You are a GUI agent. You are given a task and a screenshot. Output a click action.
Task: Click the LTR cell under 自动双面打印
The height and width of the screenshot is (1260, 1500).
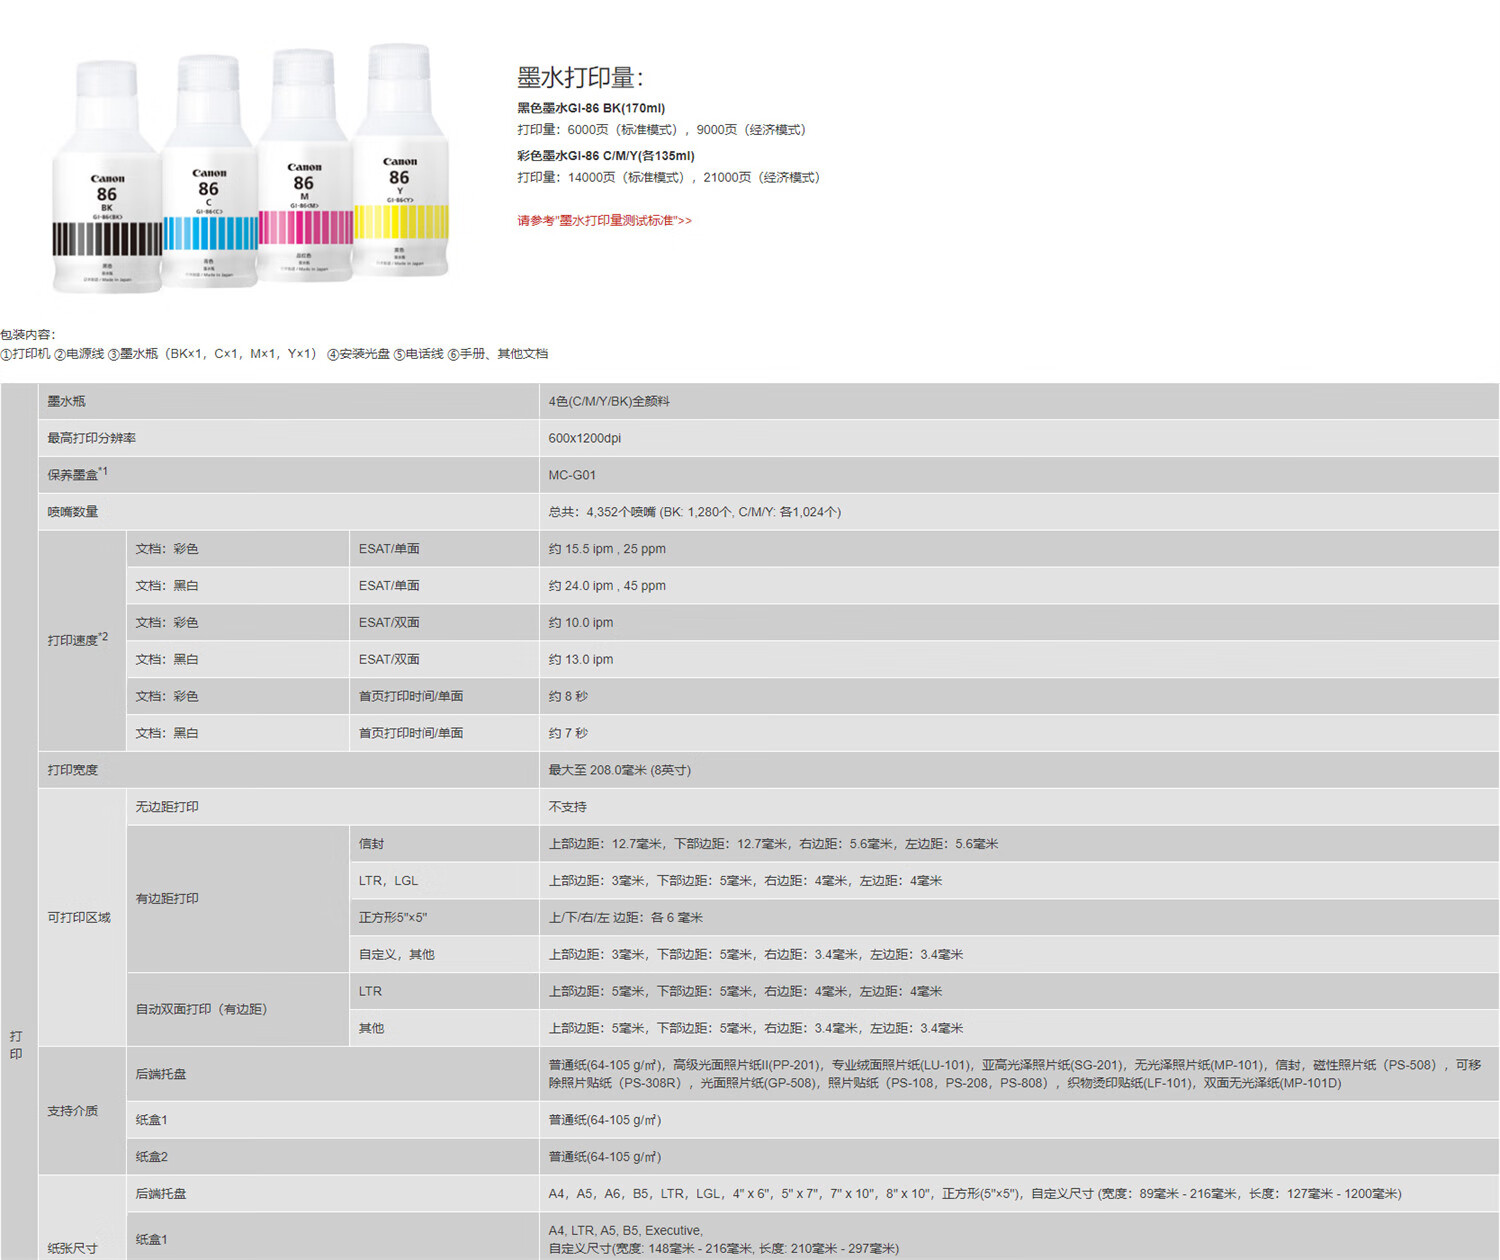pos(444,991)
